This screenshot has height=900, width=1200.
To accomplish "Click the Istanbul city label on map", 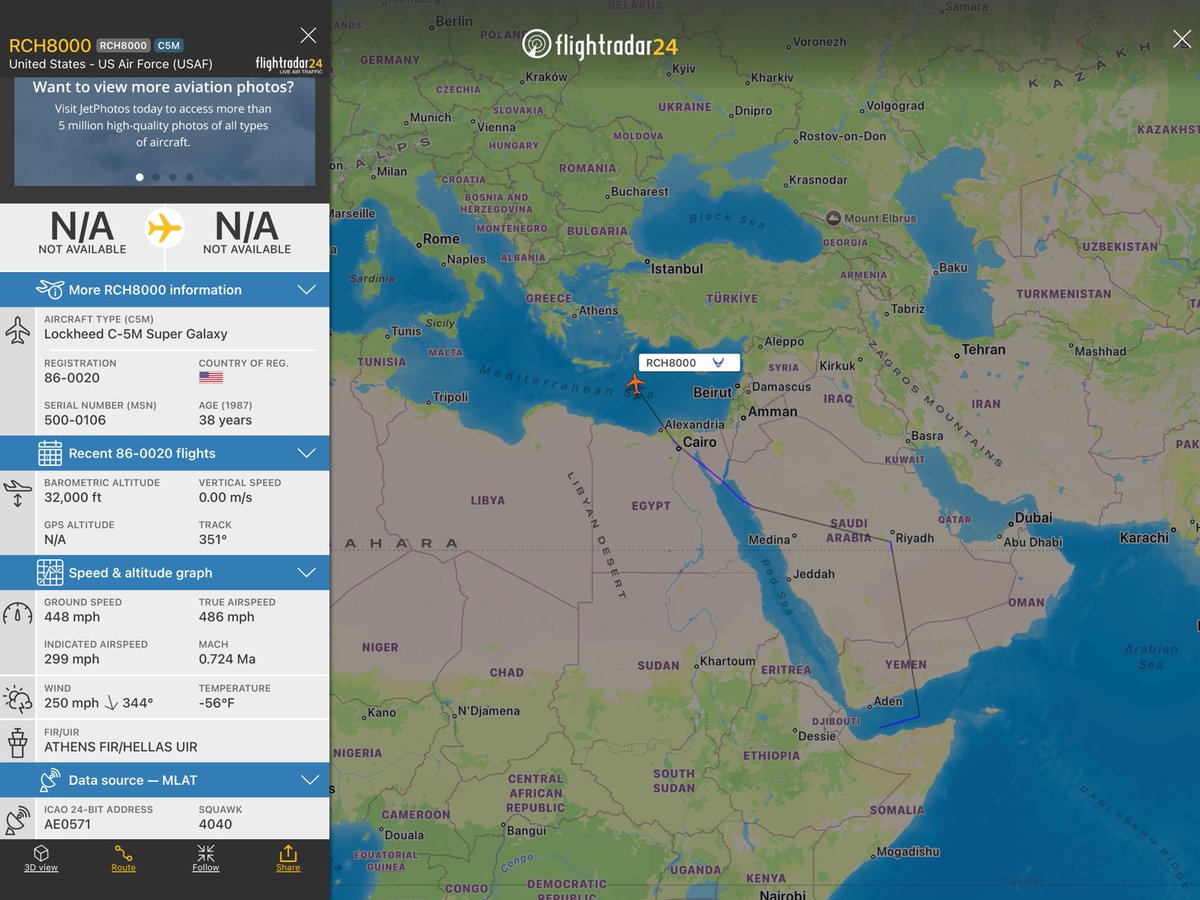I will point(677,268).
